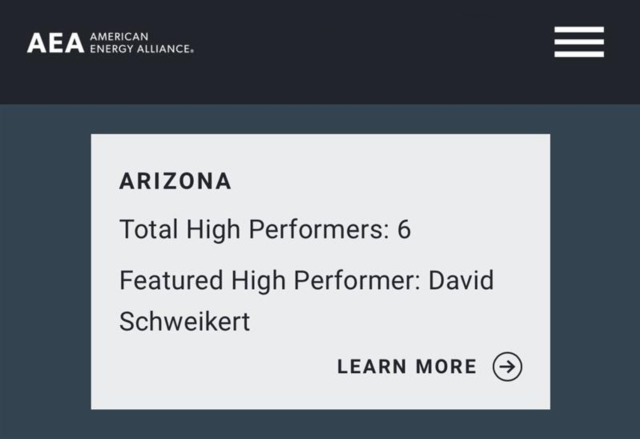
Task: Click the middle bar of the hamburger icon
Action: (x=579, y=42)
